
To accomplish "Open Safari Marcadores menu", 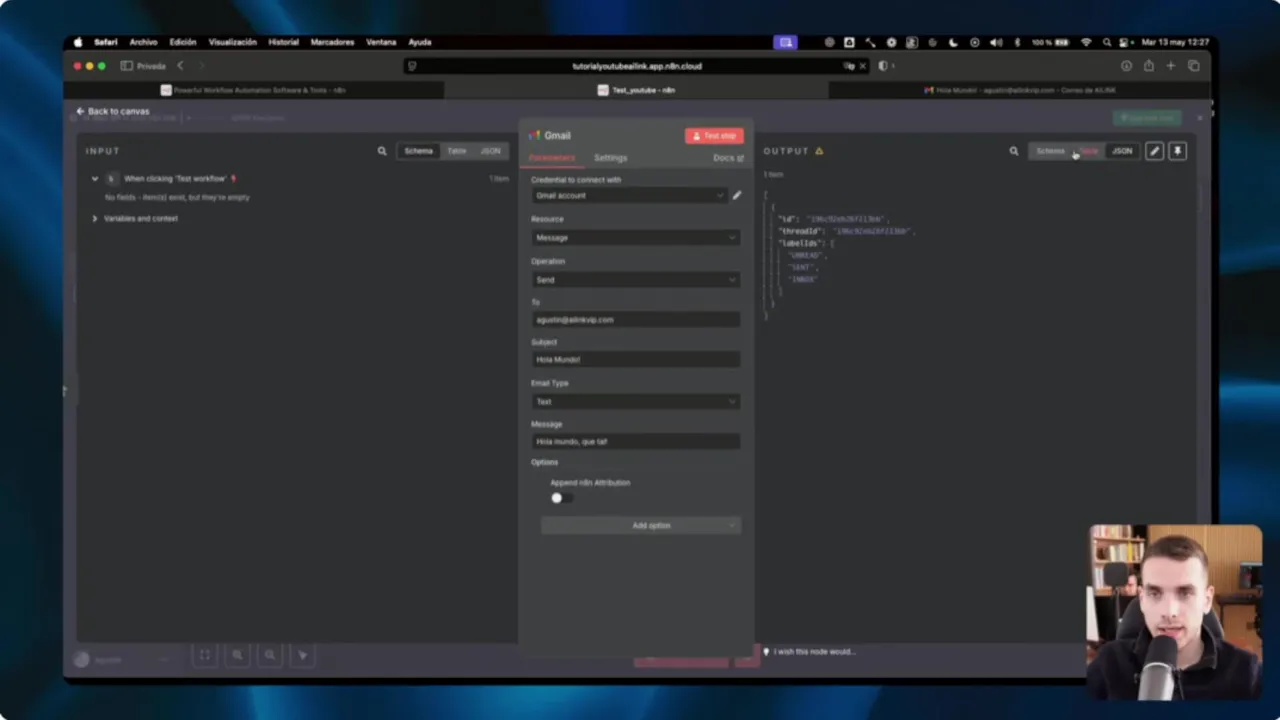I will click(332, 42).
